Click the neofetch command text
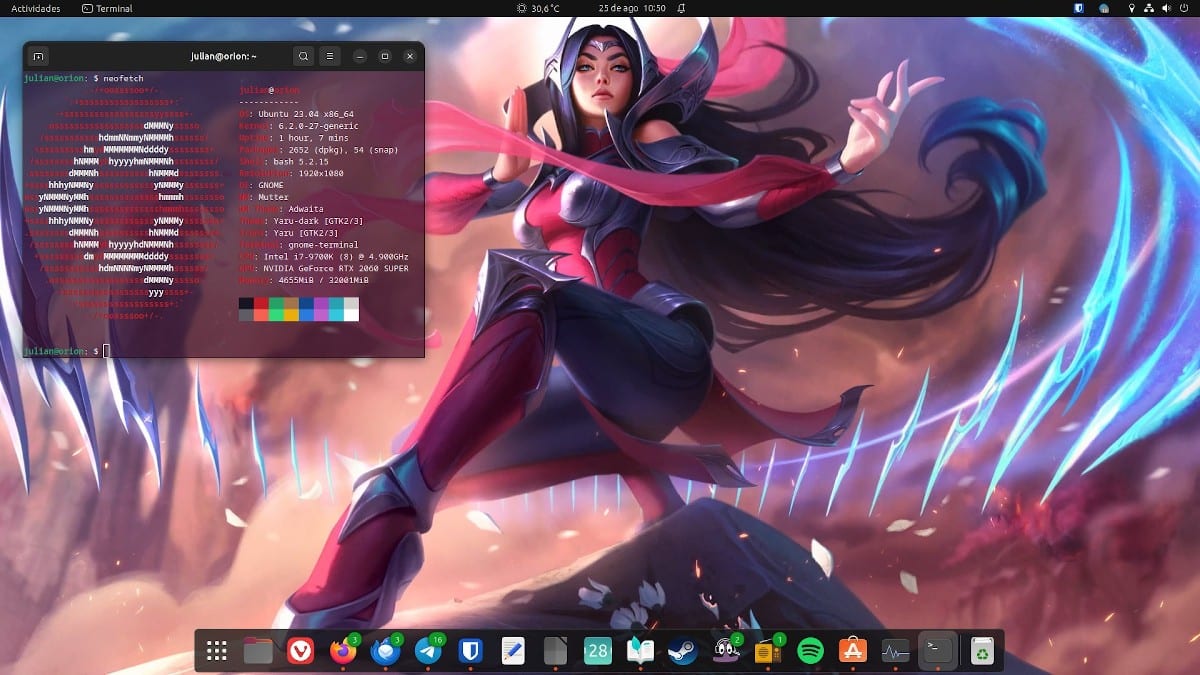 (x=123, y=78)
